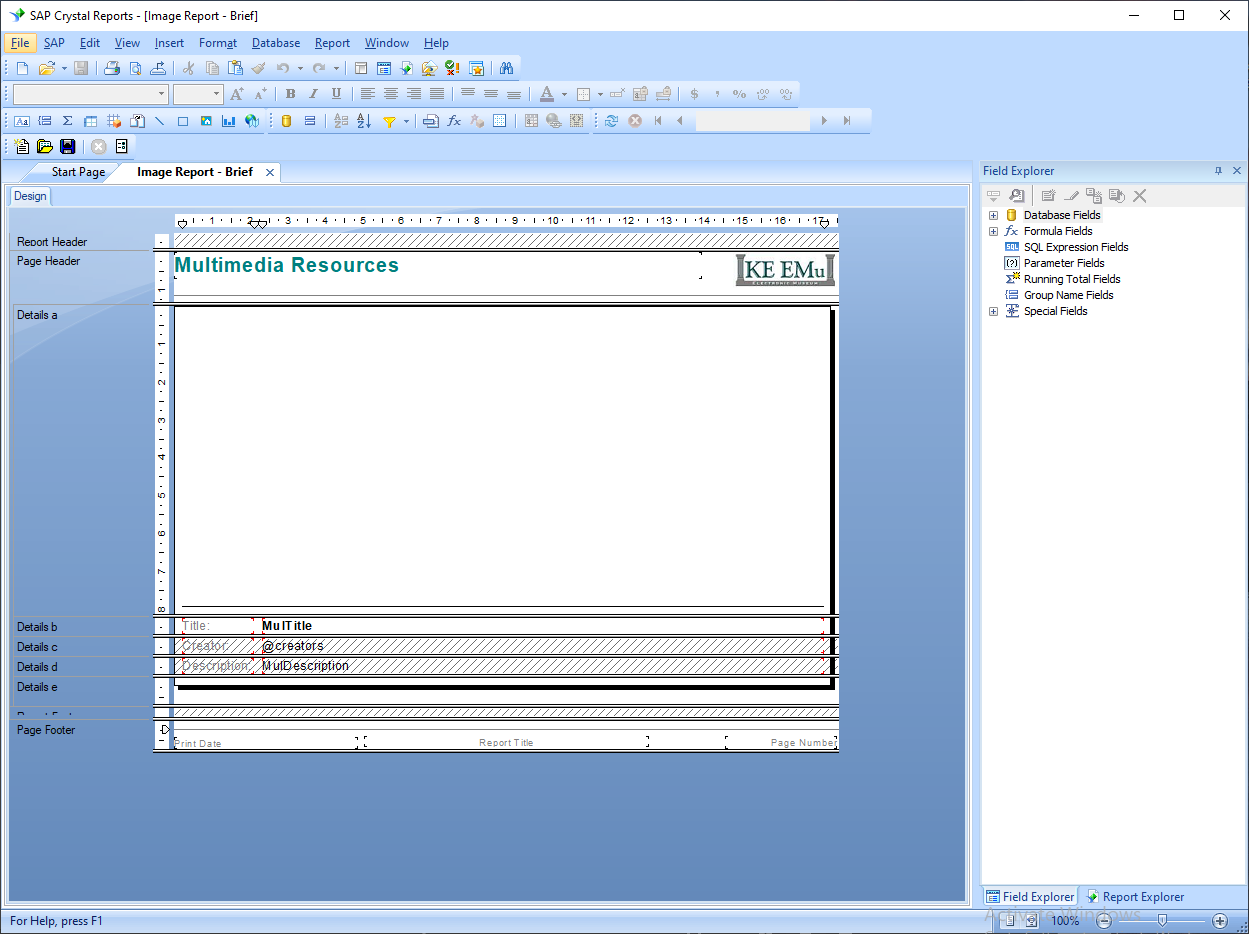Toggle Underline formatting

tap(336, 94)
